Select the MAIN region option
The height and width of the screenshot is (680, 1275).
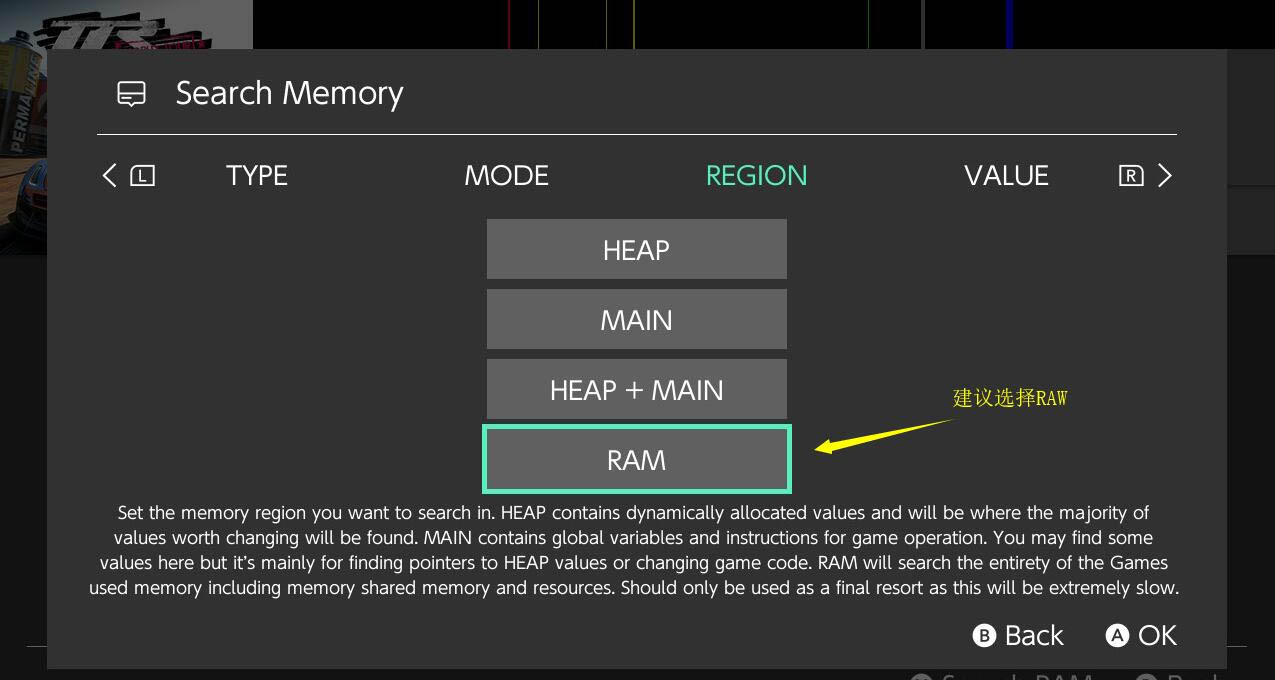coord(636,320)
